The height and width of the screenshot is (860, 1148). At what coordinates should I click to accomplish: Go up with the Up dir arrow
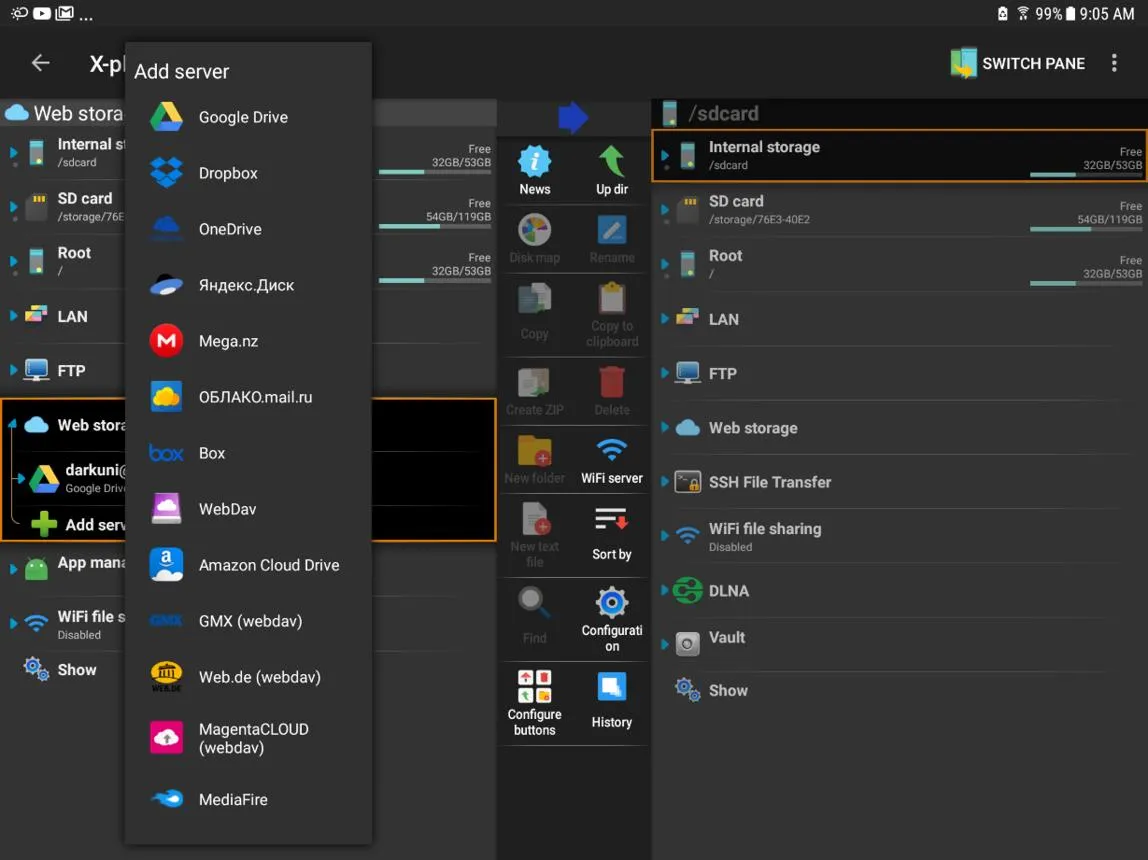pos(611,171)
